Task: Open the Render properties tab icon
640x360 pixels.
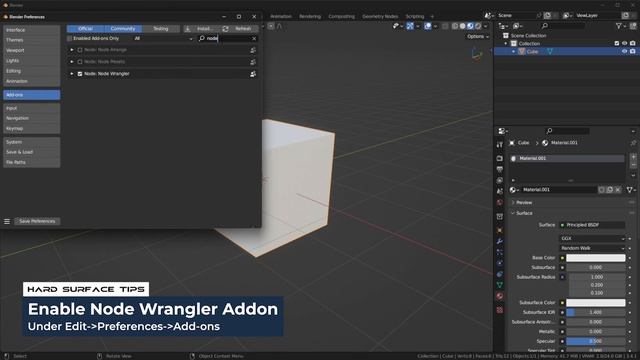Action: (x=500, y=158)
